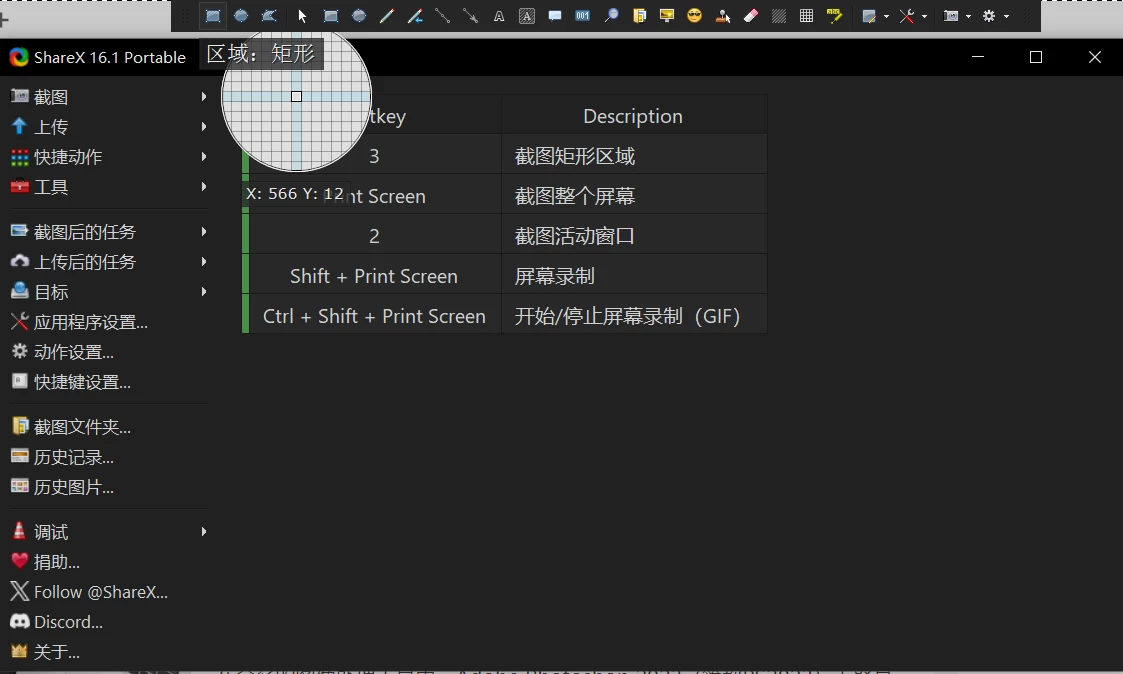The width and height of the screenshot is (1123, 674).
Task: Maximize the ShareX window
Action: click(x=1036, y=57)
